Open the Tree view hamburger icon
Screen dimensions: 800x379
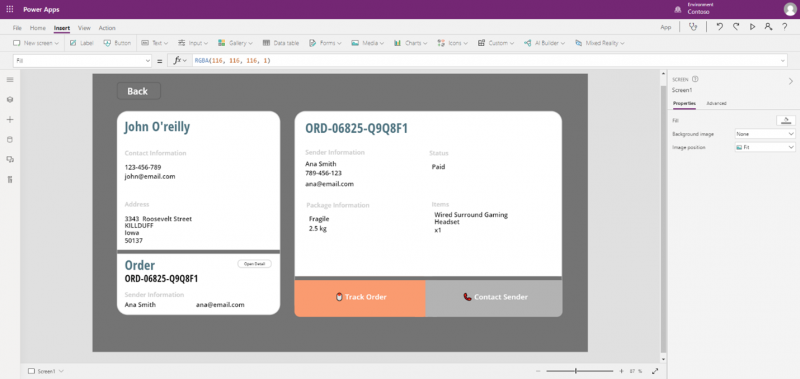(10, 80)
